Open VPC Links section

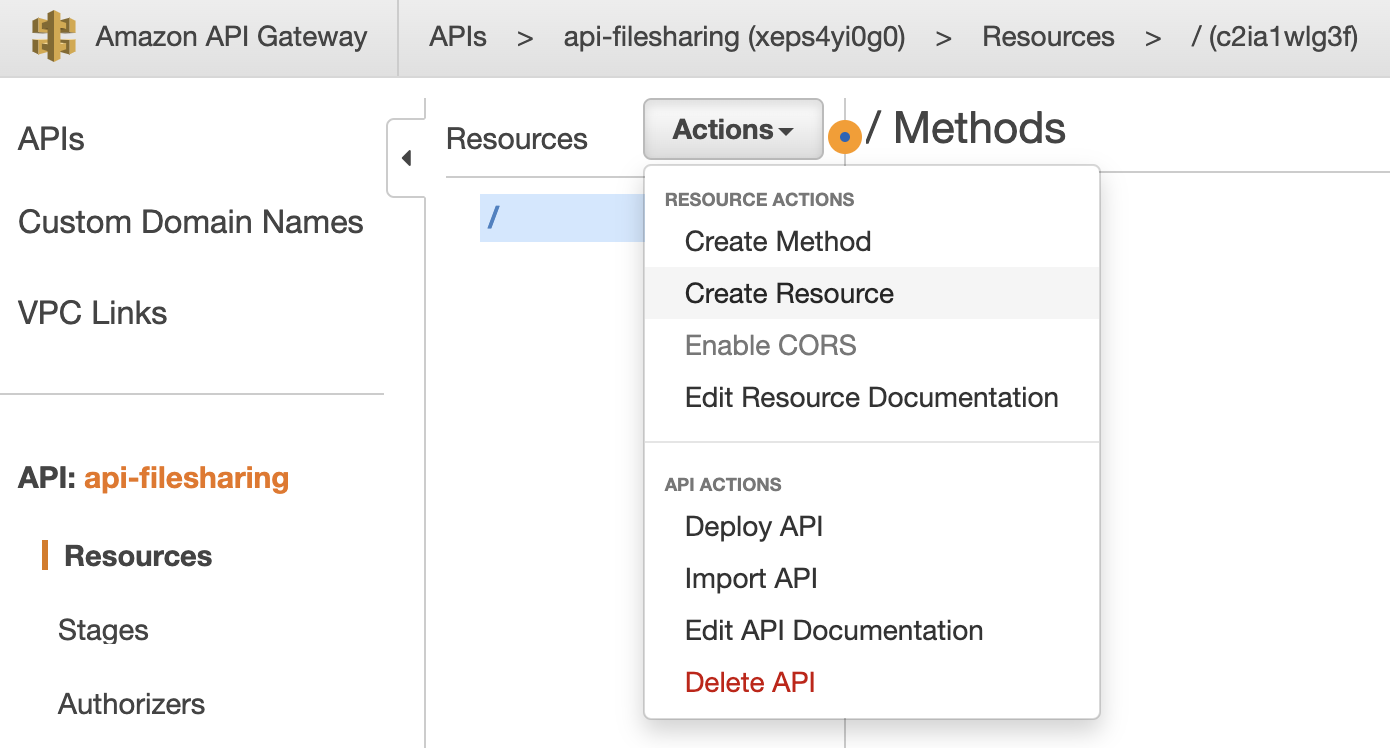coord(92,312)
